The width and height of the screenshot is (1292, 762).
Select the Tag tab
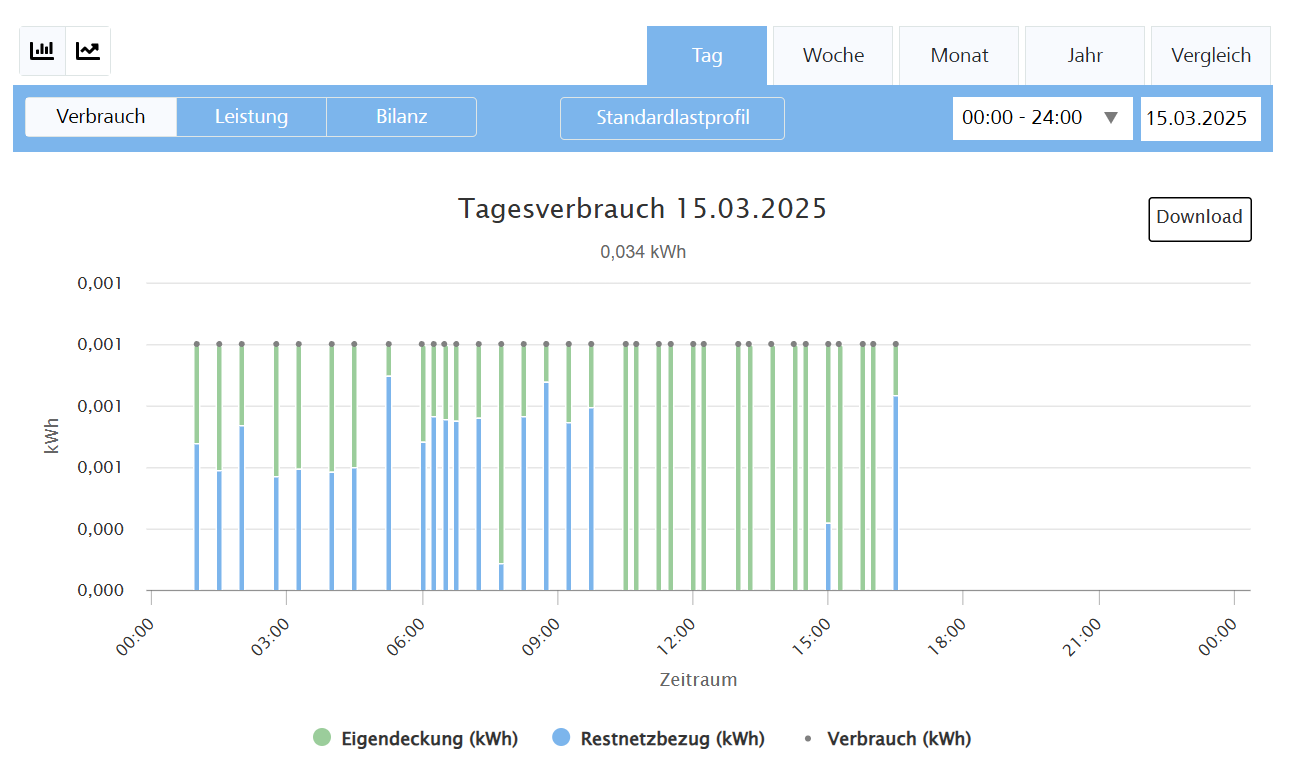point(707,56)
